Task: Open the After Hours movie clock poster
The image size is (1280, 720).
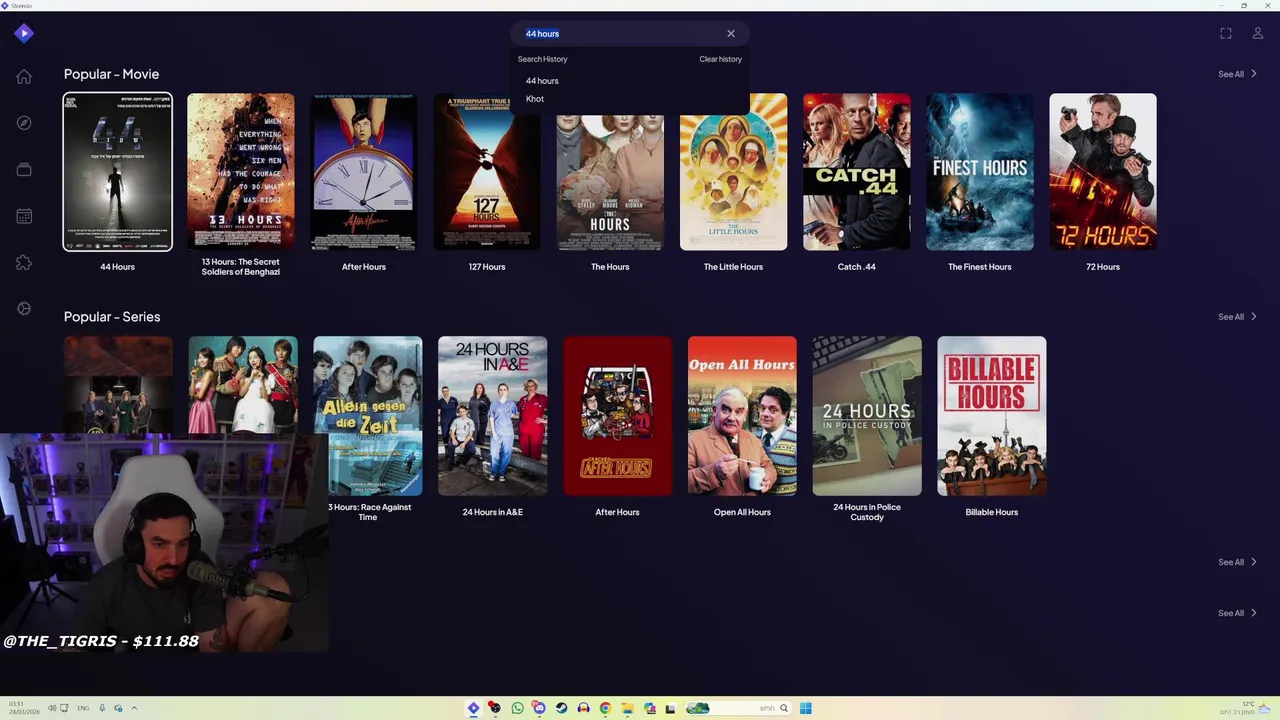Action: pyautogui.click(x=363, y=172)
